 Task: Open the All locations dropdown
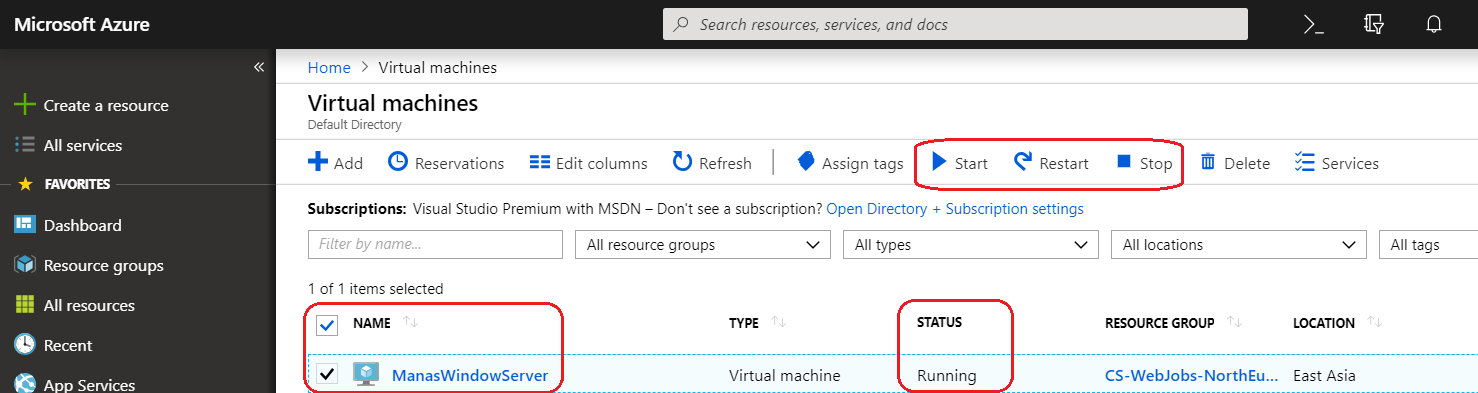[1239, 244]
